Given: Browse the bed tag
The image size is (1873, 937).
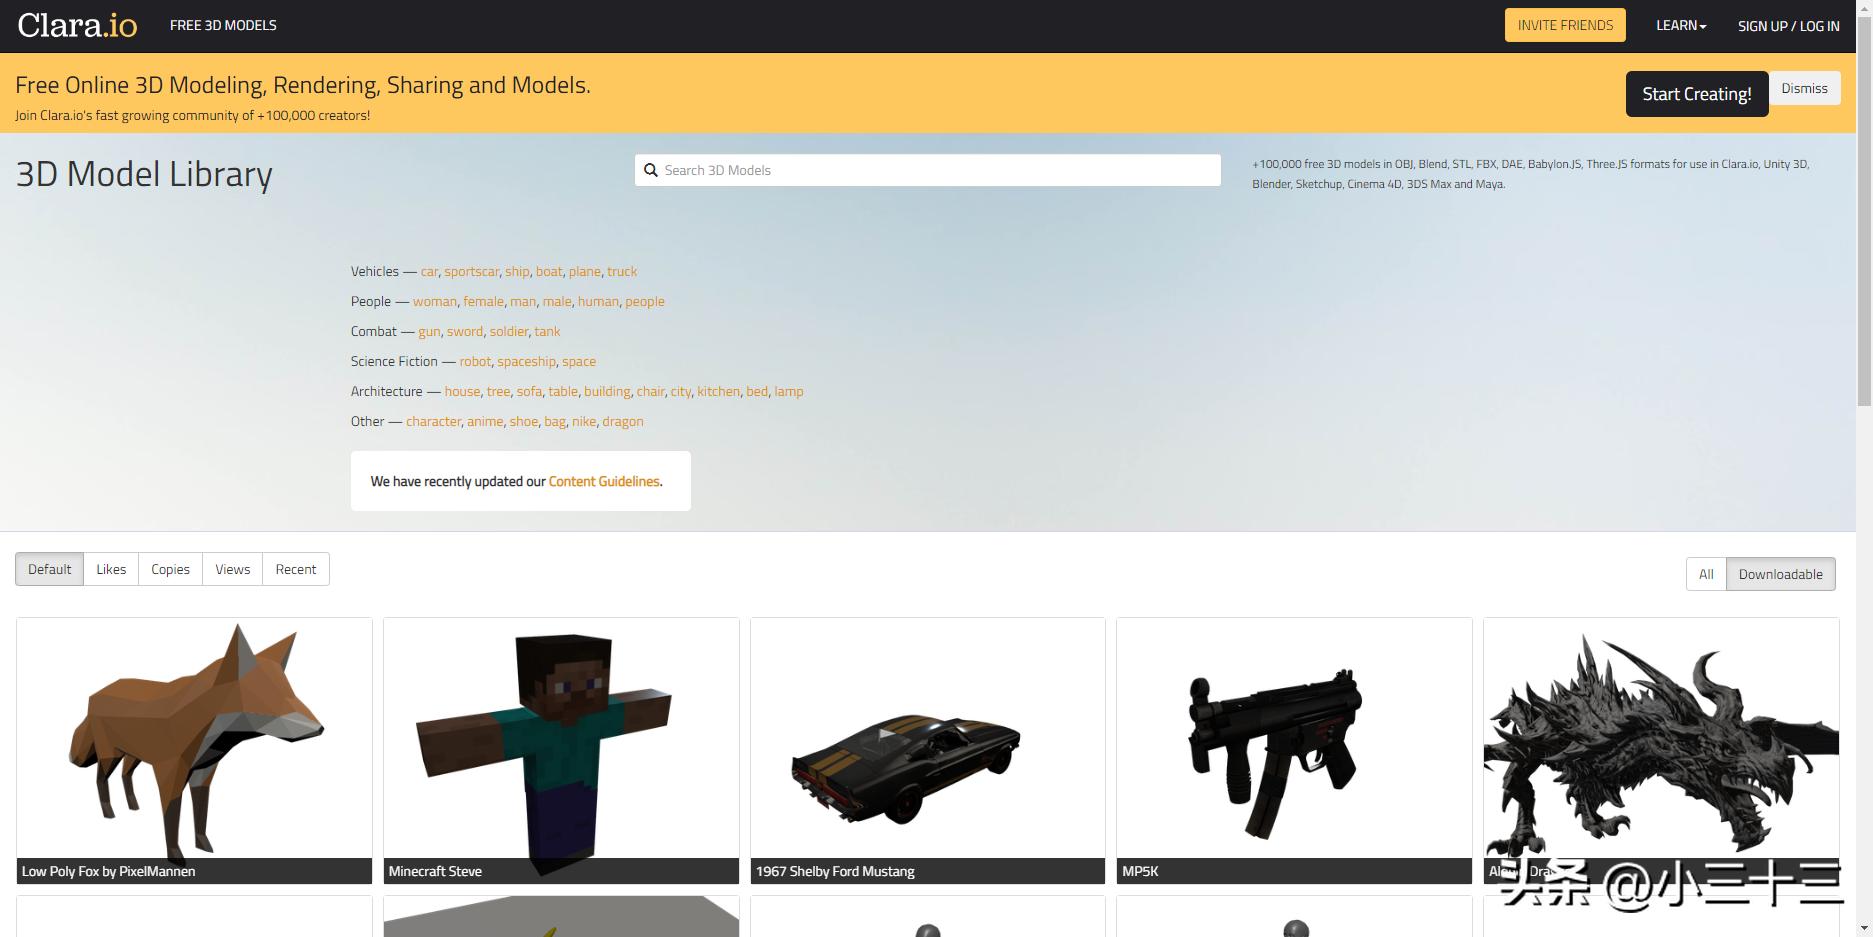Looking at the screenshot, I should (x=757, y=391).
